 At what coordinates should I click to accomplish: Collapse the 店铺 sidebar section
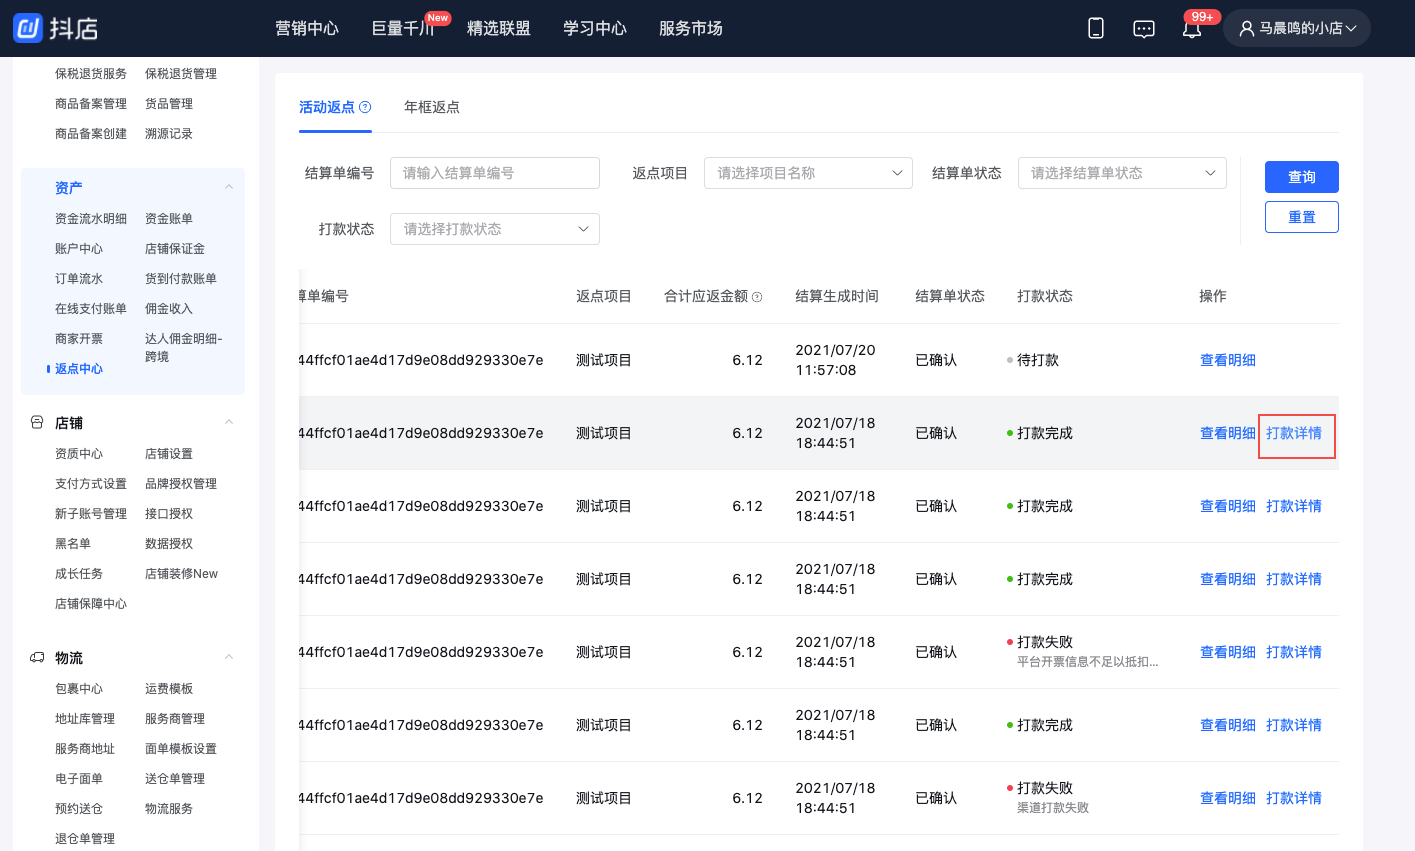(x=229, y=423)
